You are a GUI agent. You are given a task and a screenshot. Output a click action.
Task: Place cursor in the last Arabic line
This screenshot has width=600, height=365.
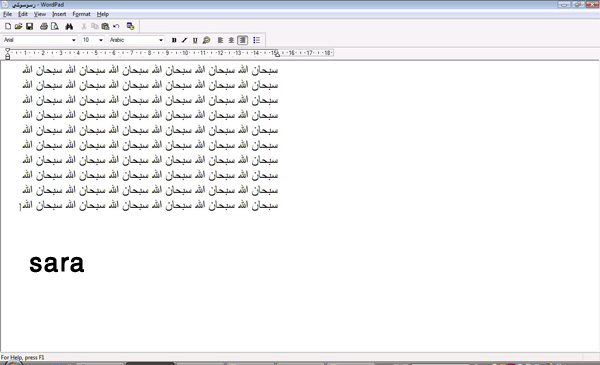150,205
